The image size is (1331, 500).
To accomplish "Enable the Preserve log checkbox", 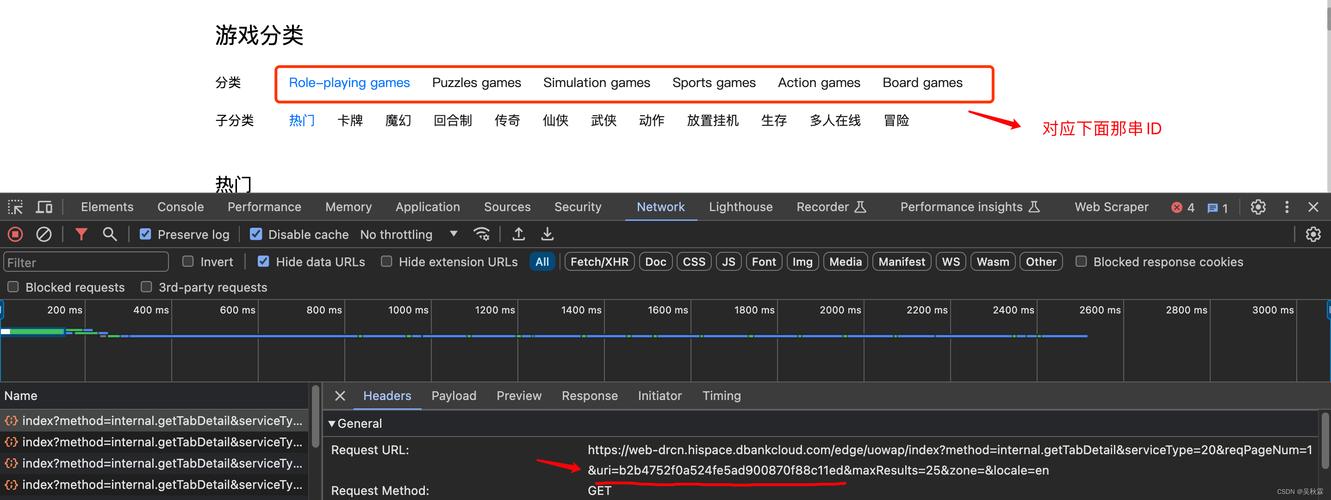I will coord(146,234).
